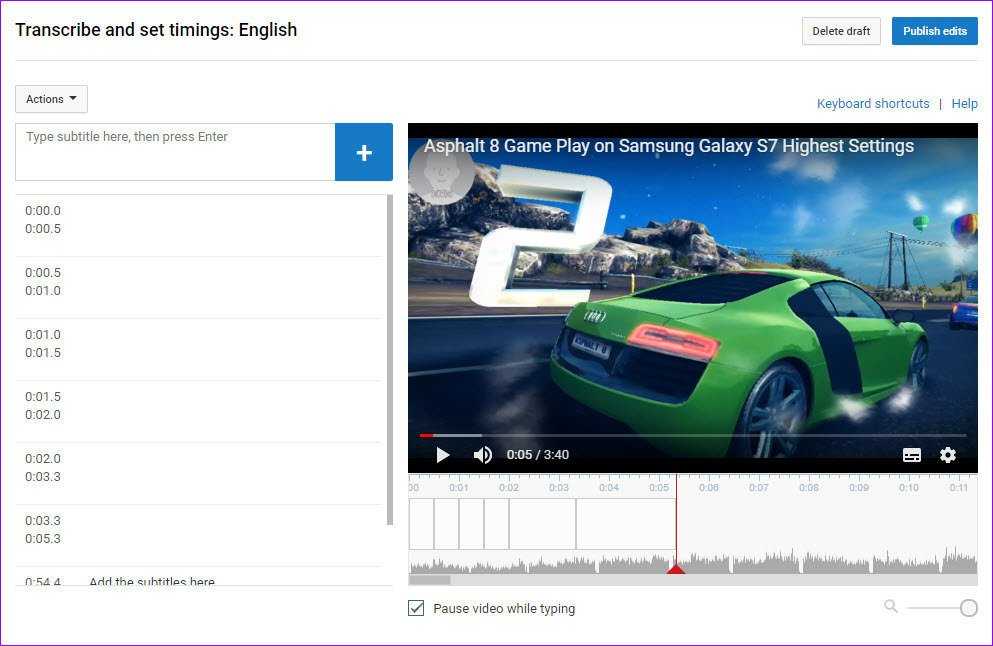The width and height of the screenshot is (993, 646).
Task: Select the 0:02.0 to 0:03.3 subtitle row
Action: point(200,468)
